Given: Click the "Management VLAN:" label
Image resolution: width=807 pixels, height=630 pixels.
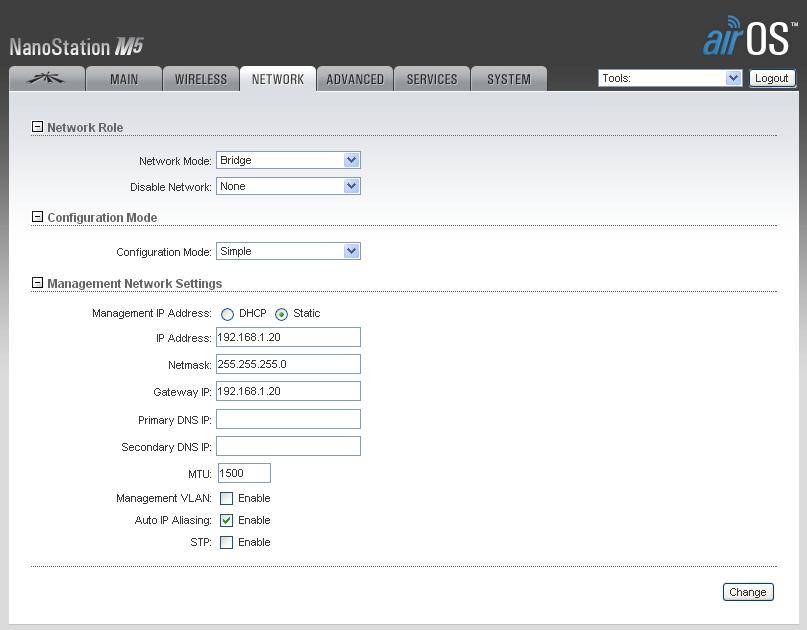Looking at the screenshot, I should click(164, 498).
